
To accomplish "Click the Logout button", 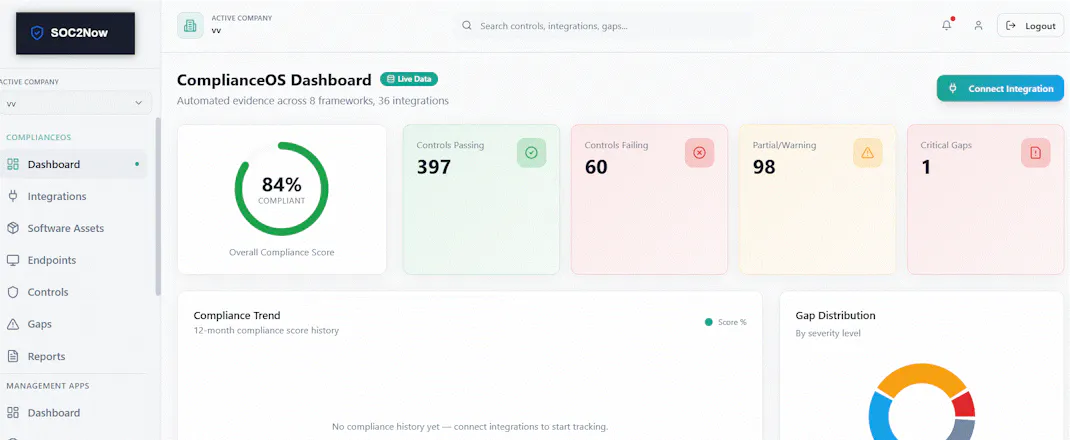I will click(1030, 26).
